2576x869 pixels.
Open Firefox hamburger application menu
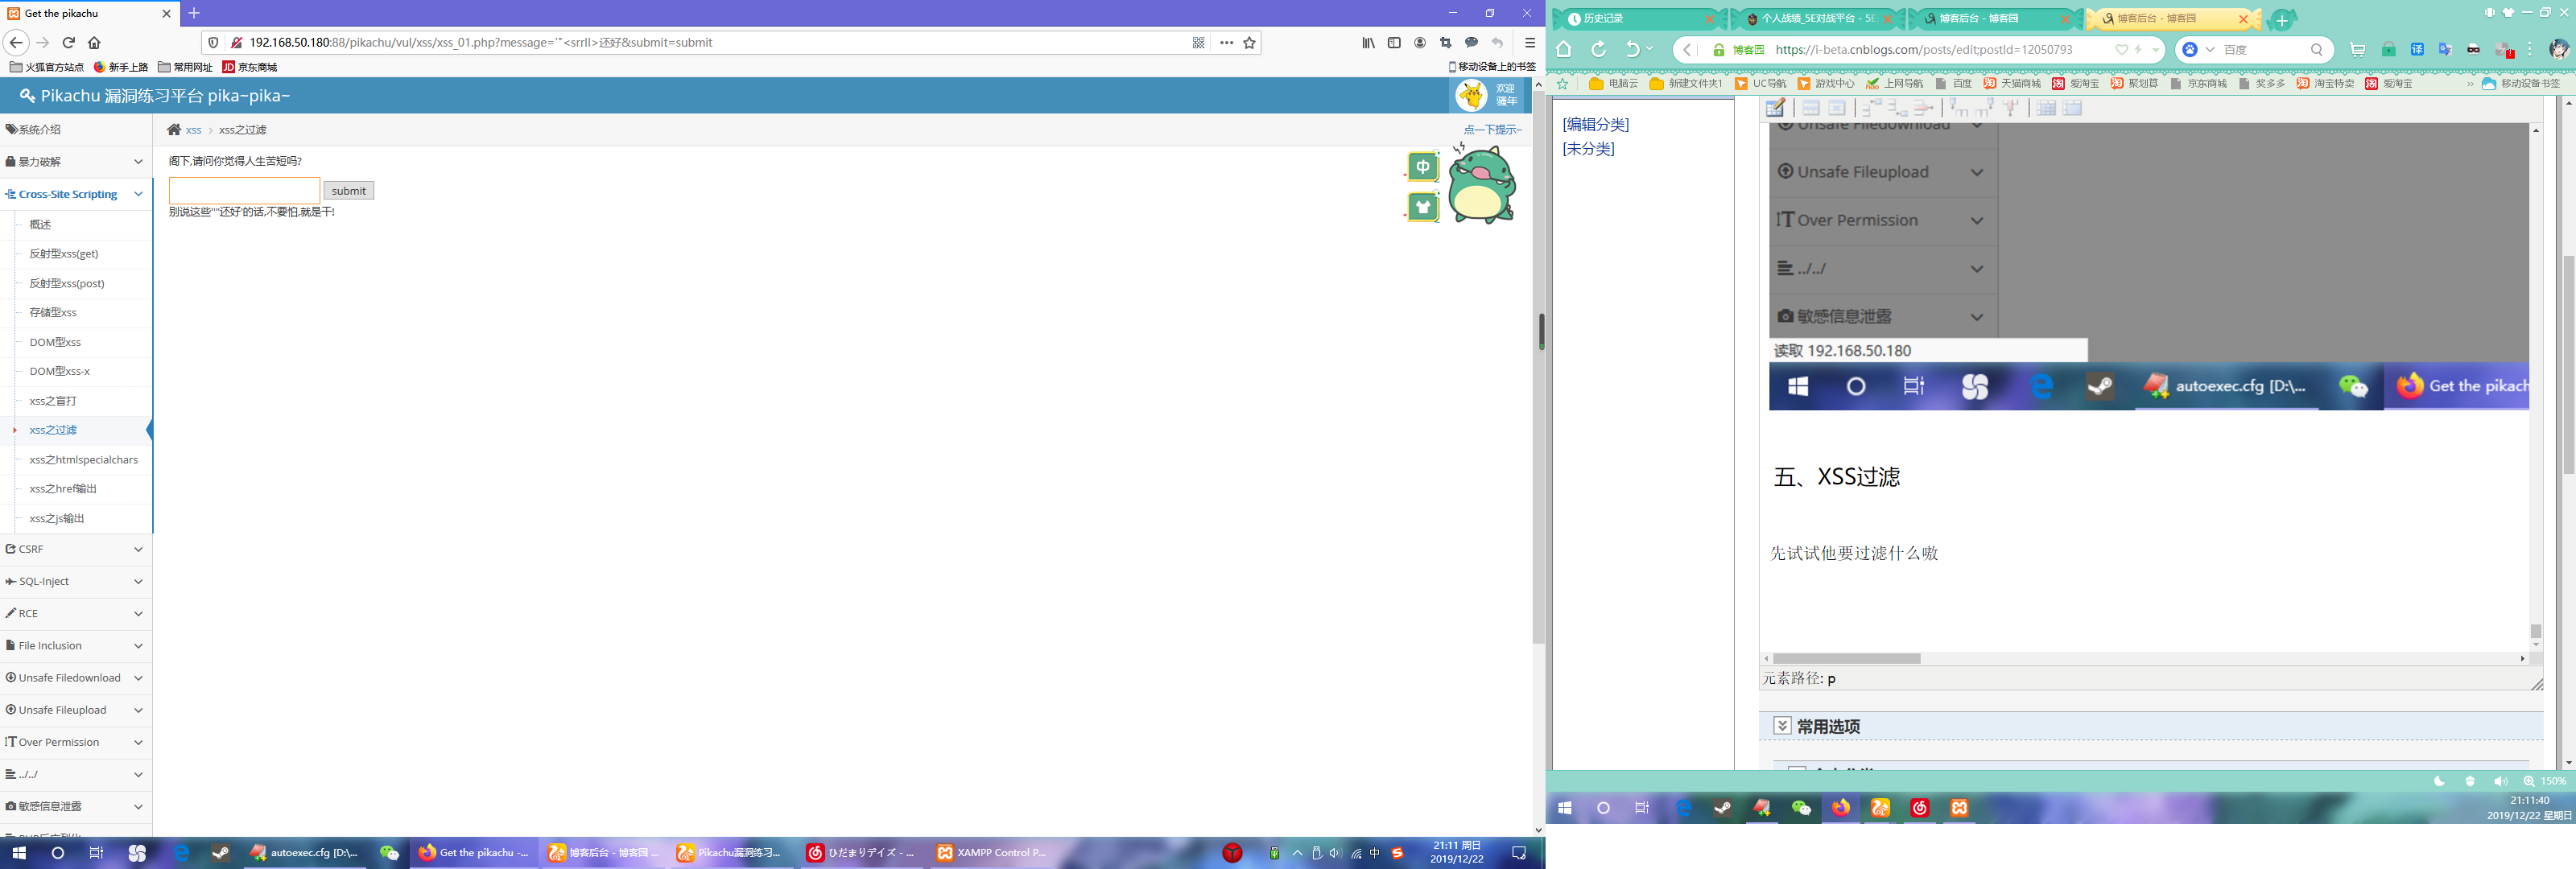(x=1529, y=43)
